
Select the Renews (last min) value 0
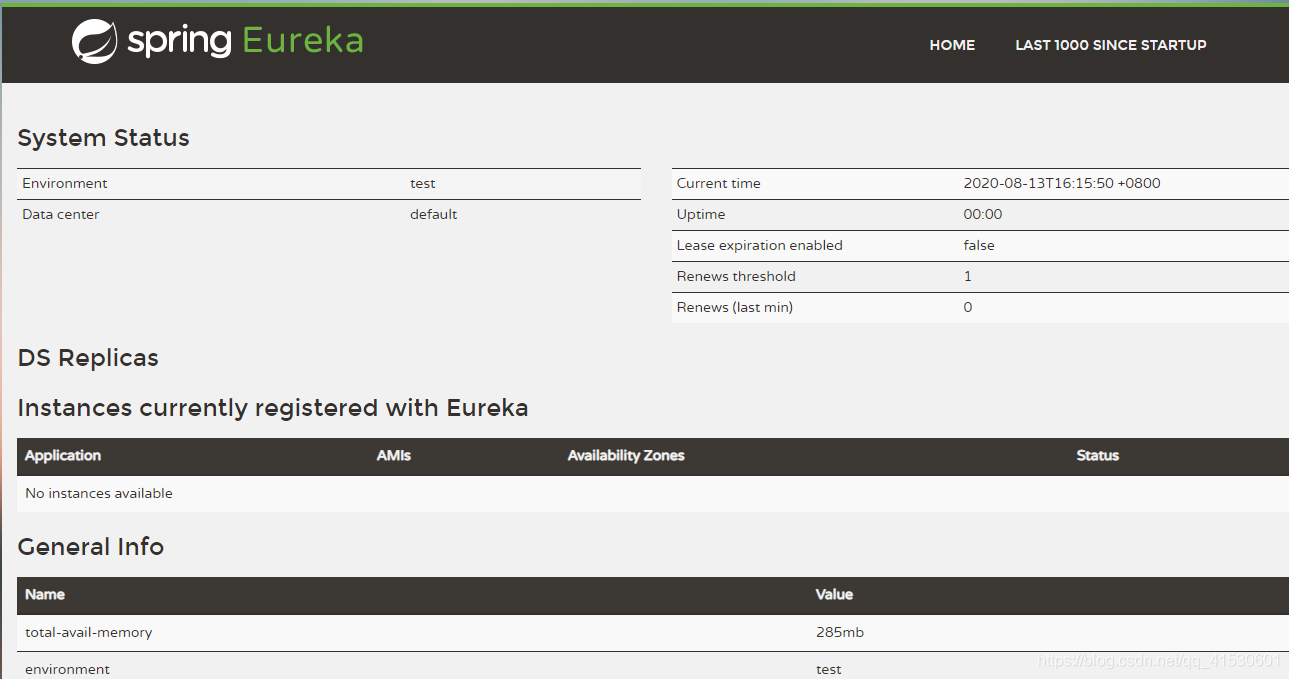click(x=968, y=308)
